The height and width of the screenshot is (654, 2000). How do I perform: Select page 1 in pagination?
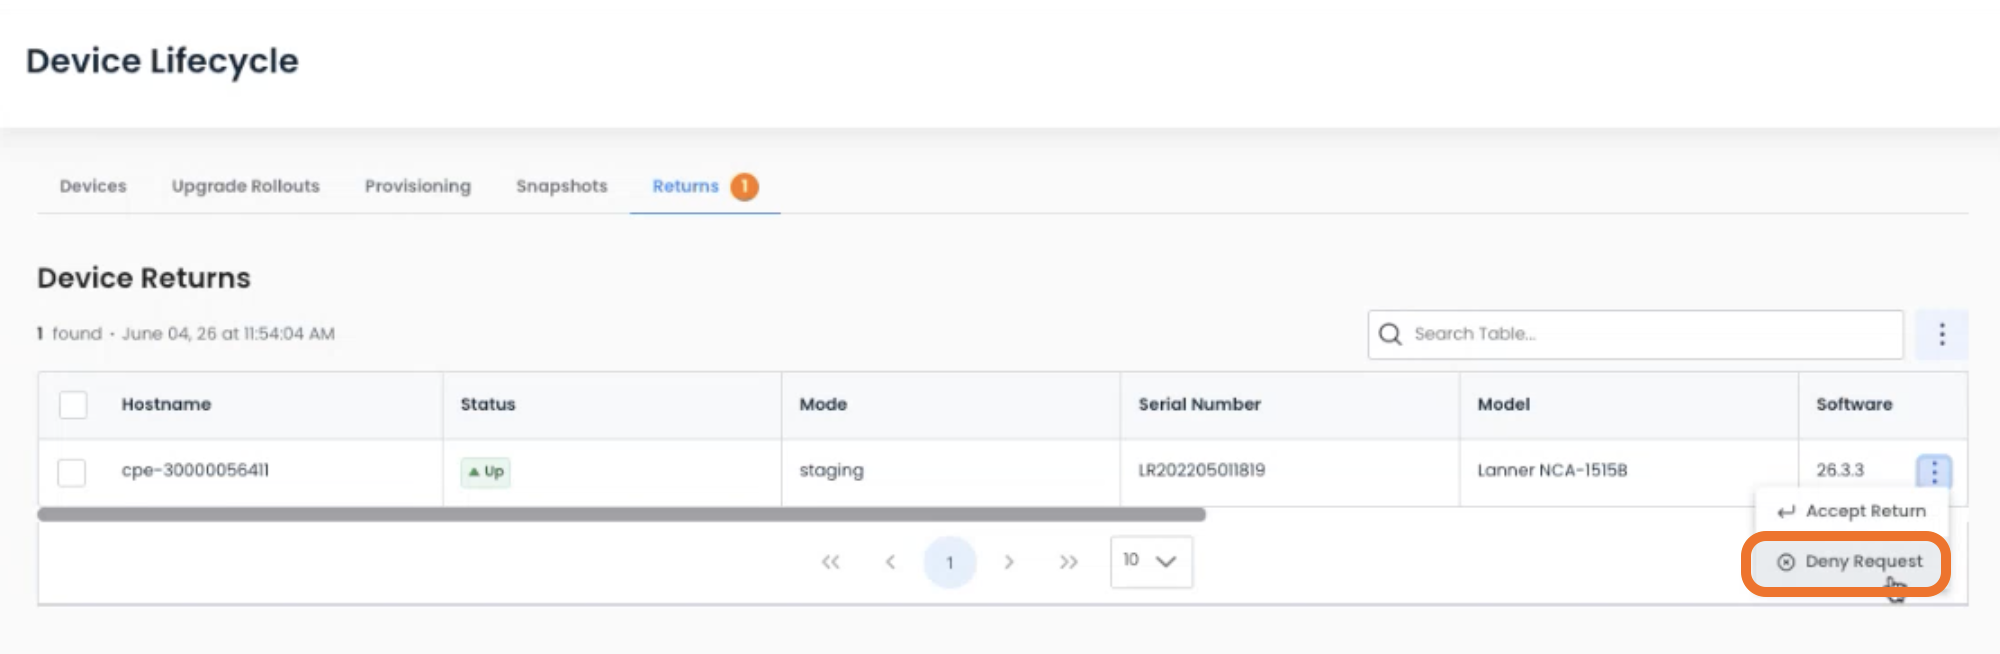pyautogui.click(x=950, y=562)
